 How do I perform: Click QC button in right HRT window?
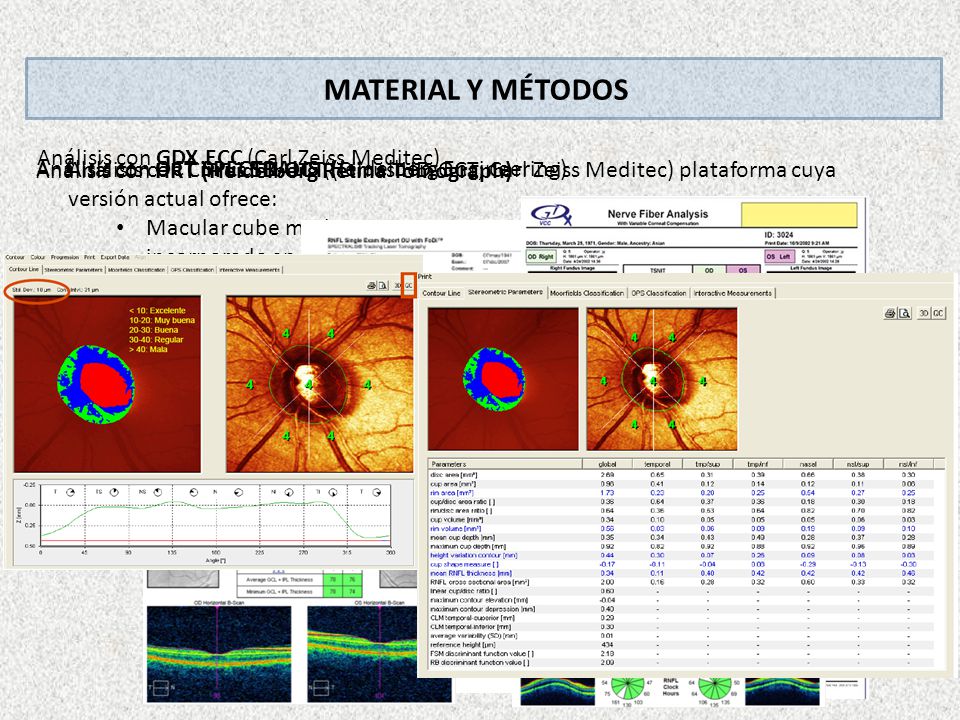click(x=938, y=313)
